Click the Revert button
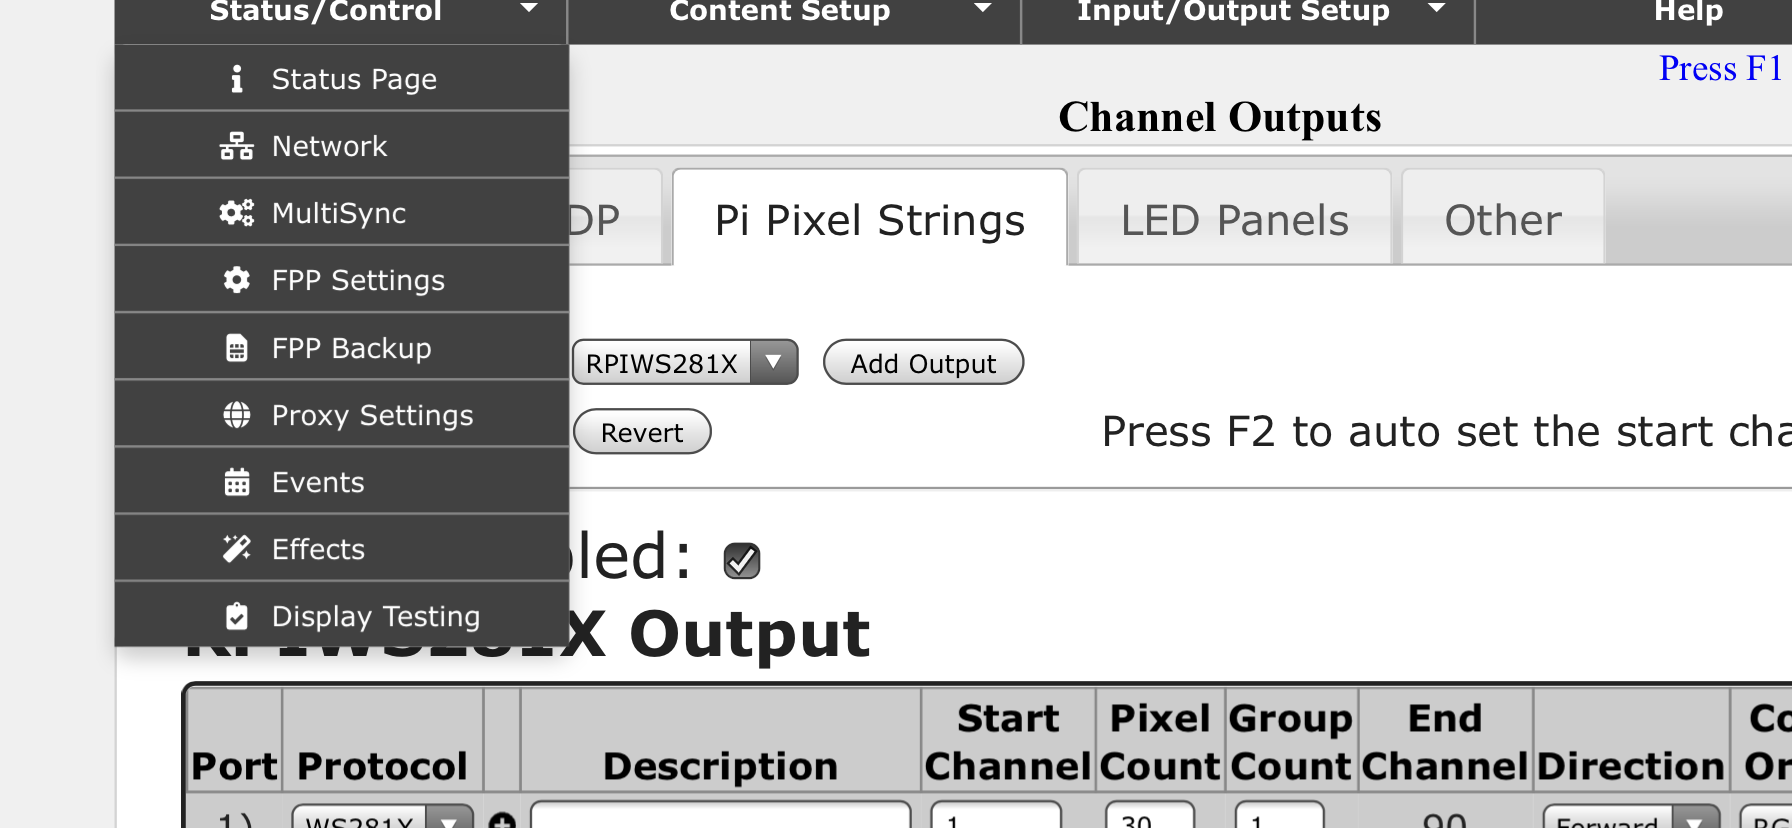This screenshot has width=1792, height=828. click(642, 432)
